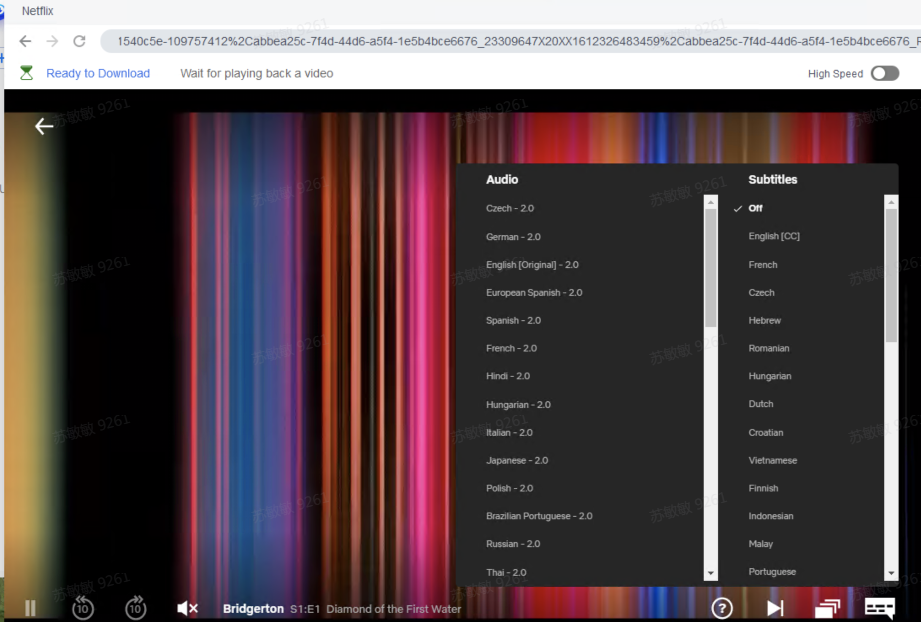
Task: Skip forward 10 seconds
Action: [136, 608]
